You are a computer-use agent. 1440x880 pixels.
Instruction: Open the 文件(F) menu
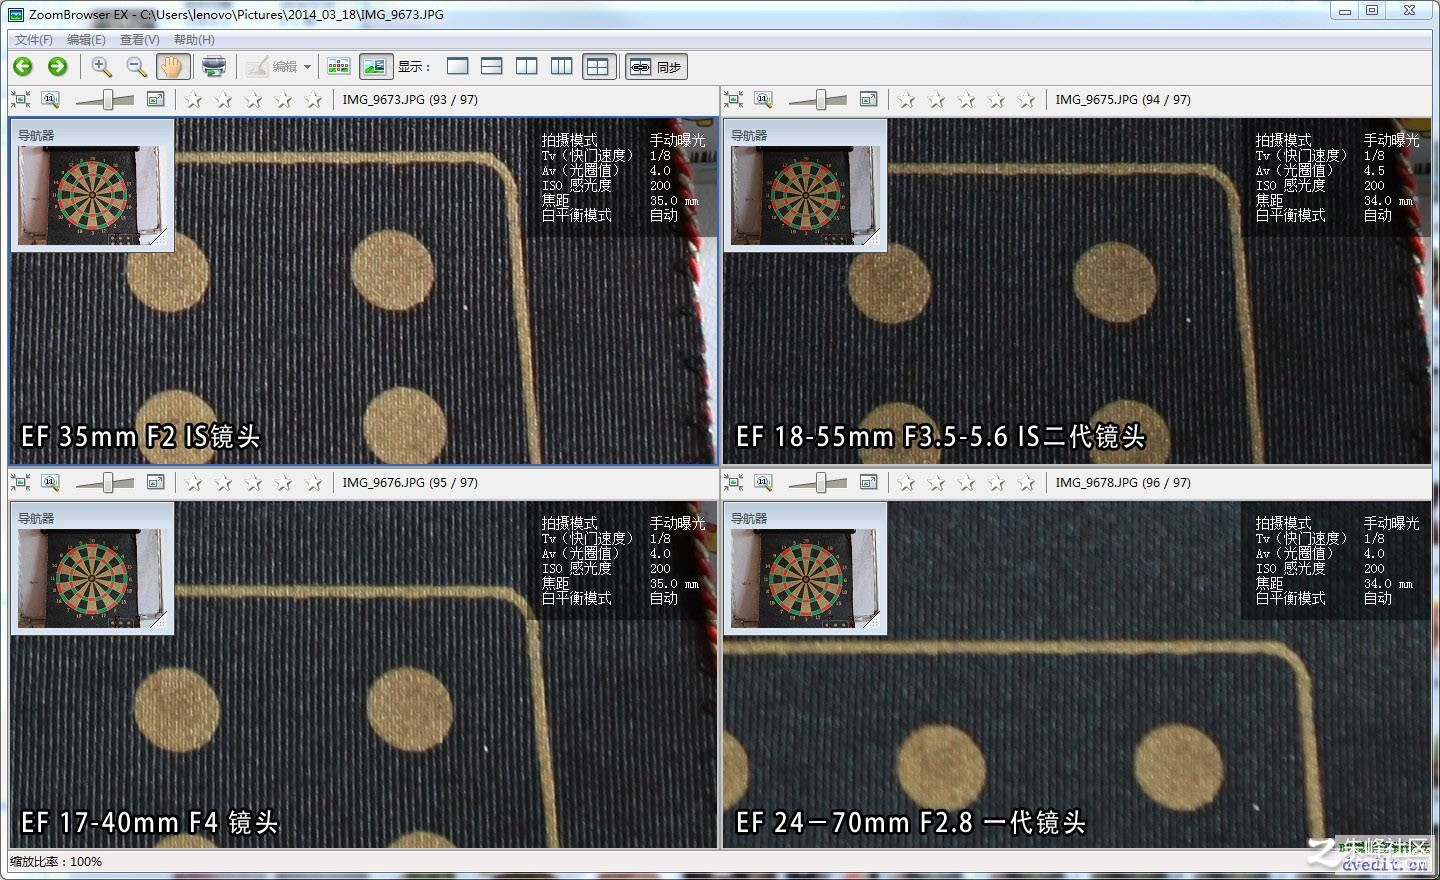point(34,40)
